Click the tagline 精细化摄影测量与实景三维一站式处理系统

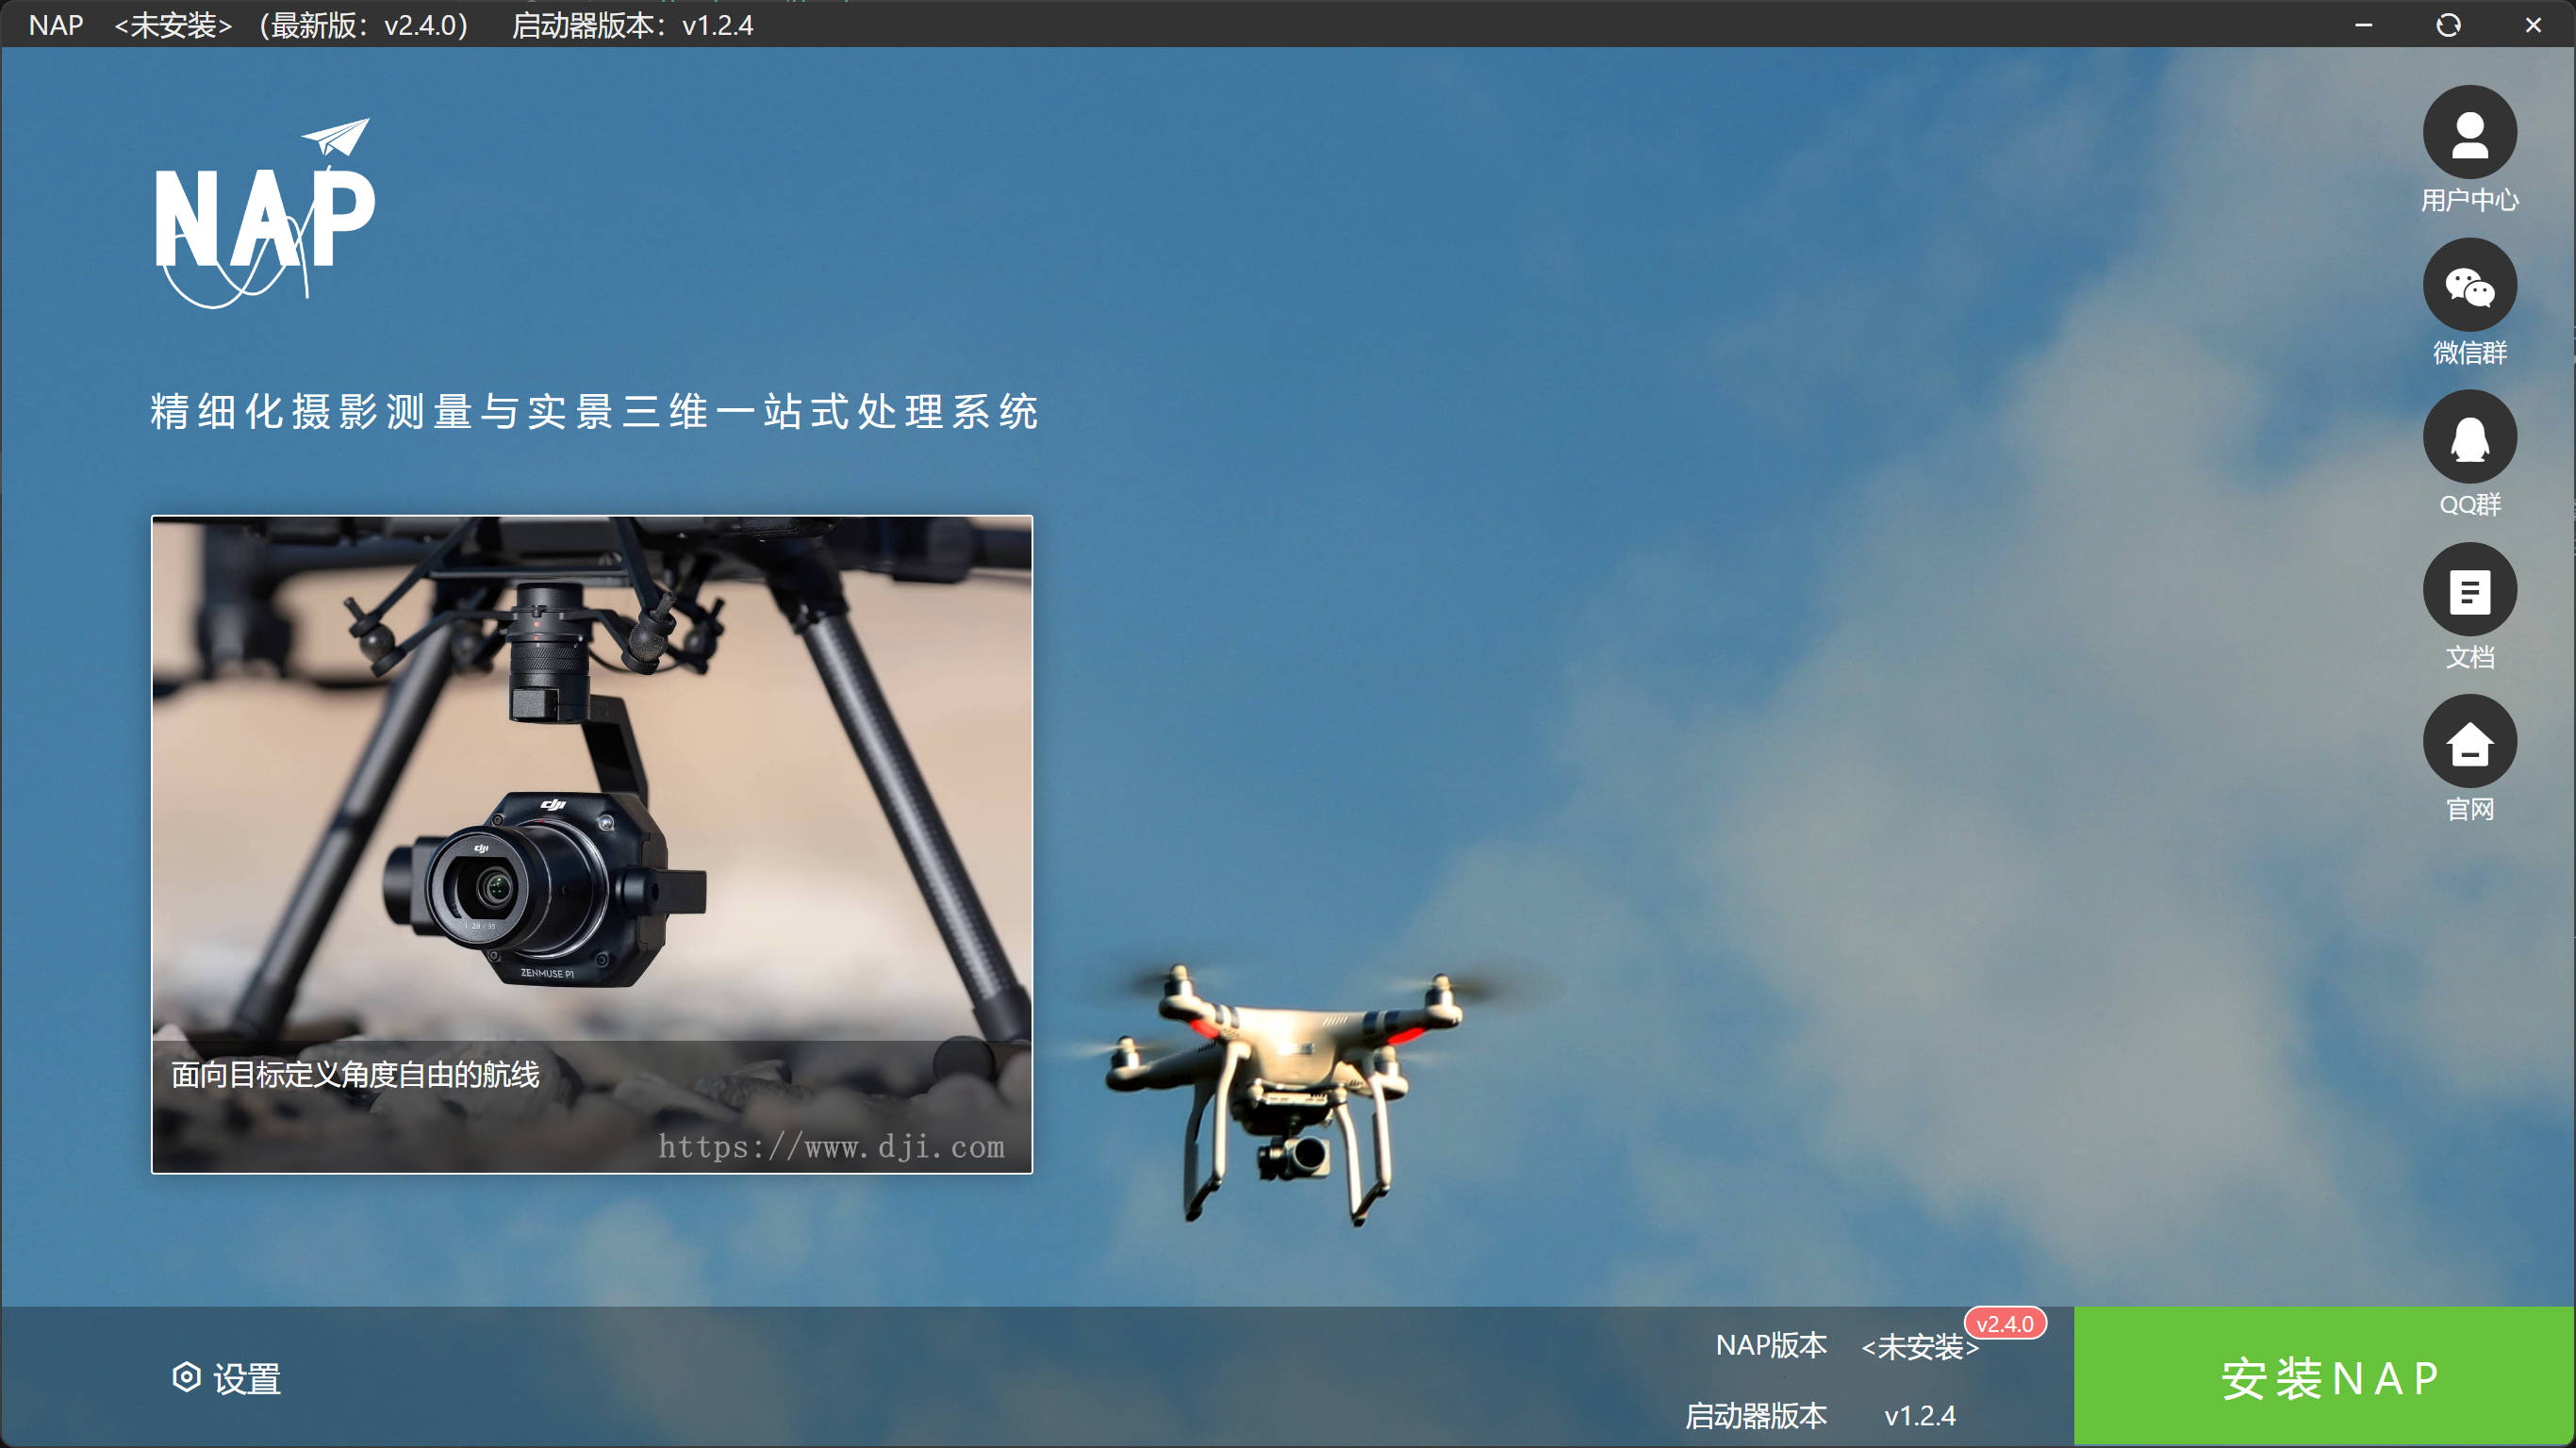(x=594, y=411)
